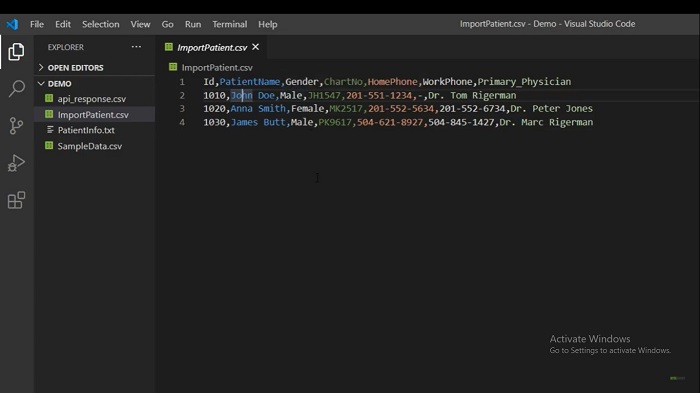Select ImportPatient.csv in explorer tree
700x393 pixels.
pyautogui.click(x=93, y=115)
